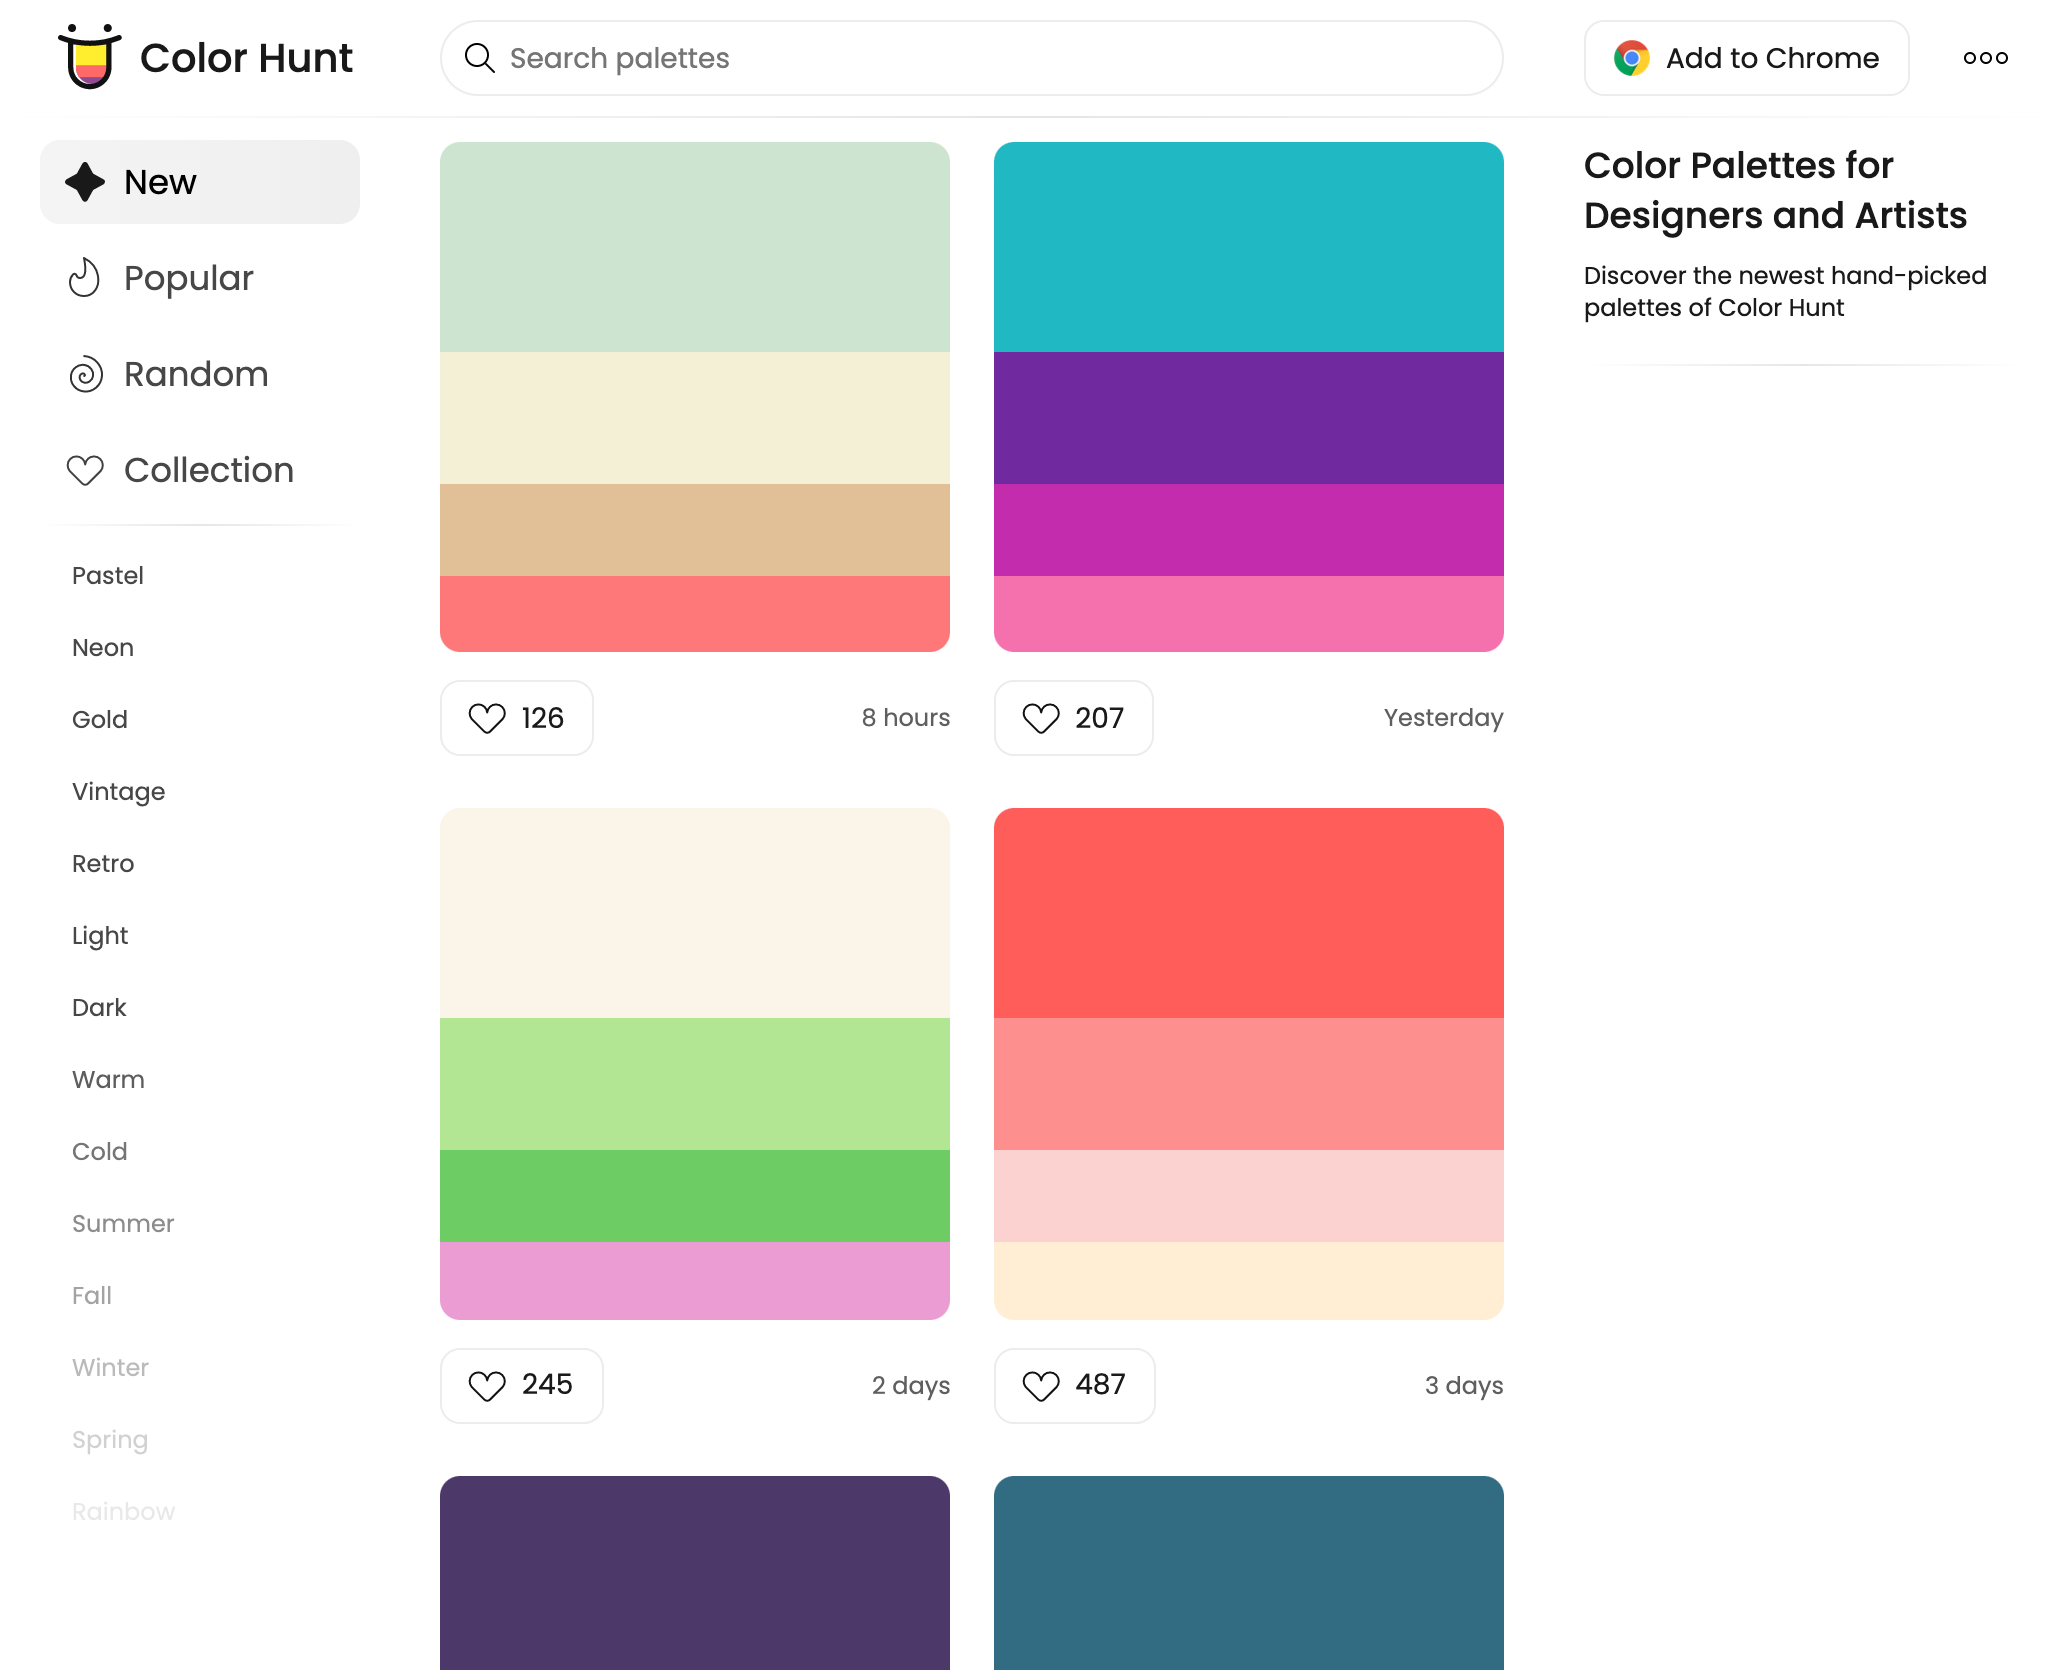The width and height of the screenshot is (2064, 1670).
Task: Open Collection via the heart icon
Action: tap(85, 469)
